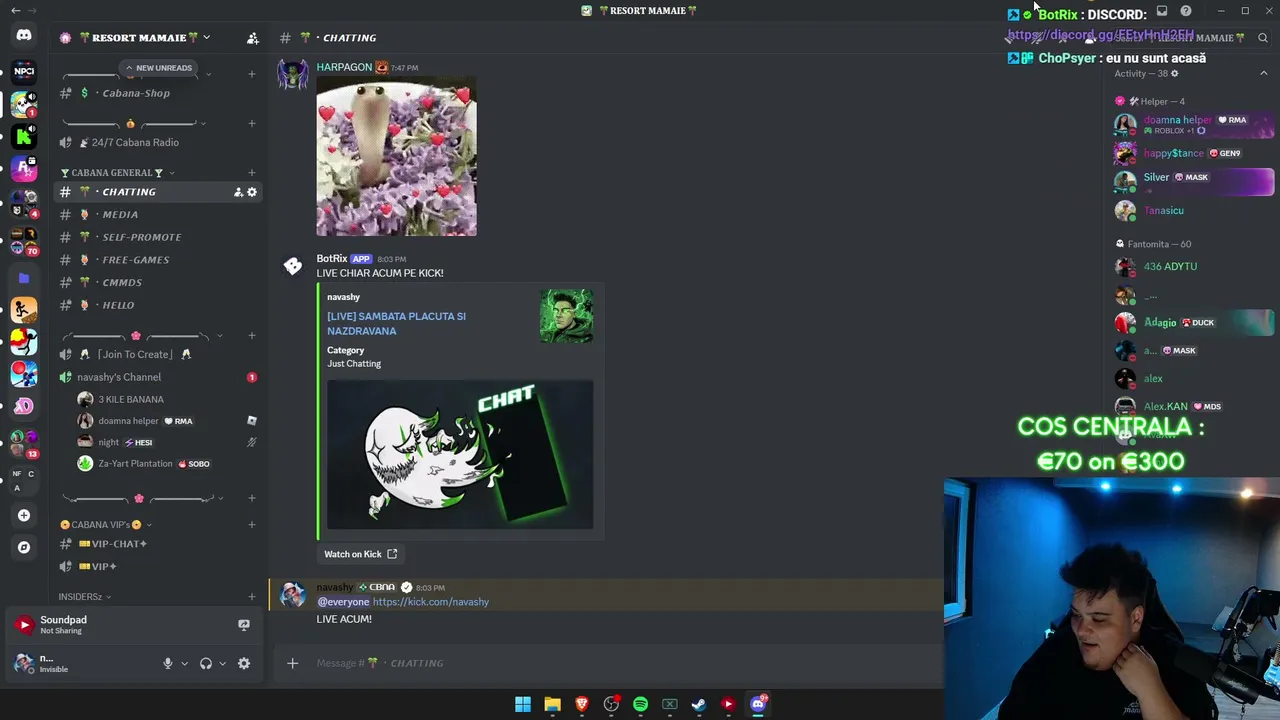The image size is (1280, 720).
Task: Click the Watch on Kick button
Action: pyautogui.click(x=360, y=554)
